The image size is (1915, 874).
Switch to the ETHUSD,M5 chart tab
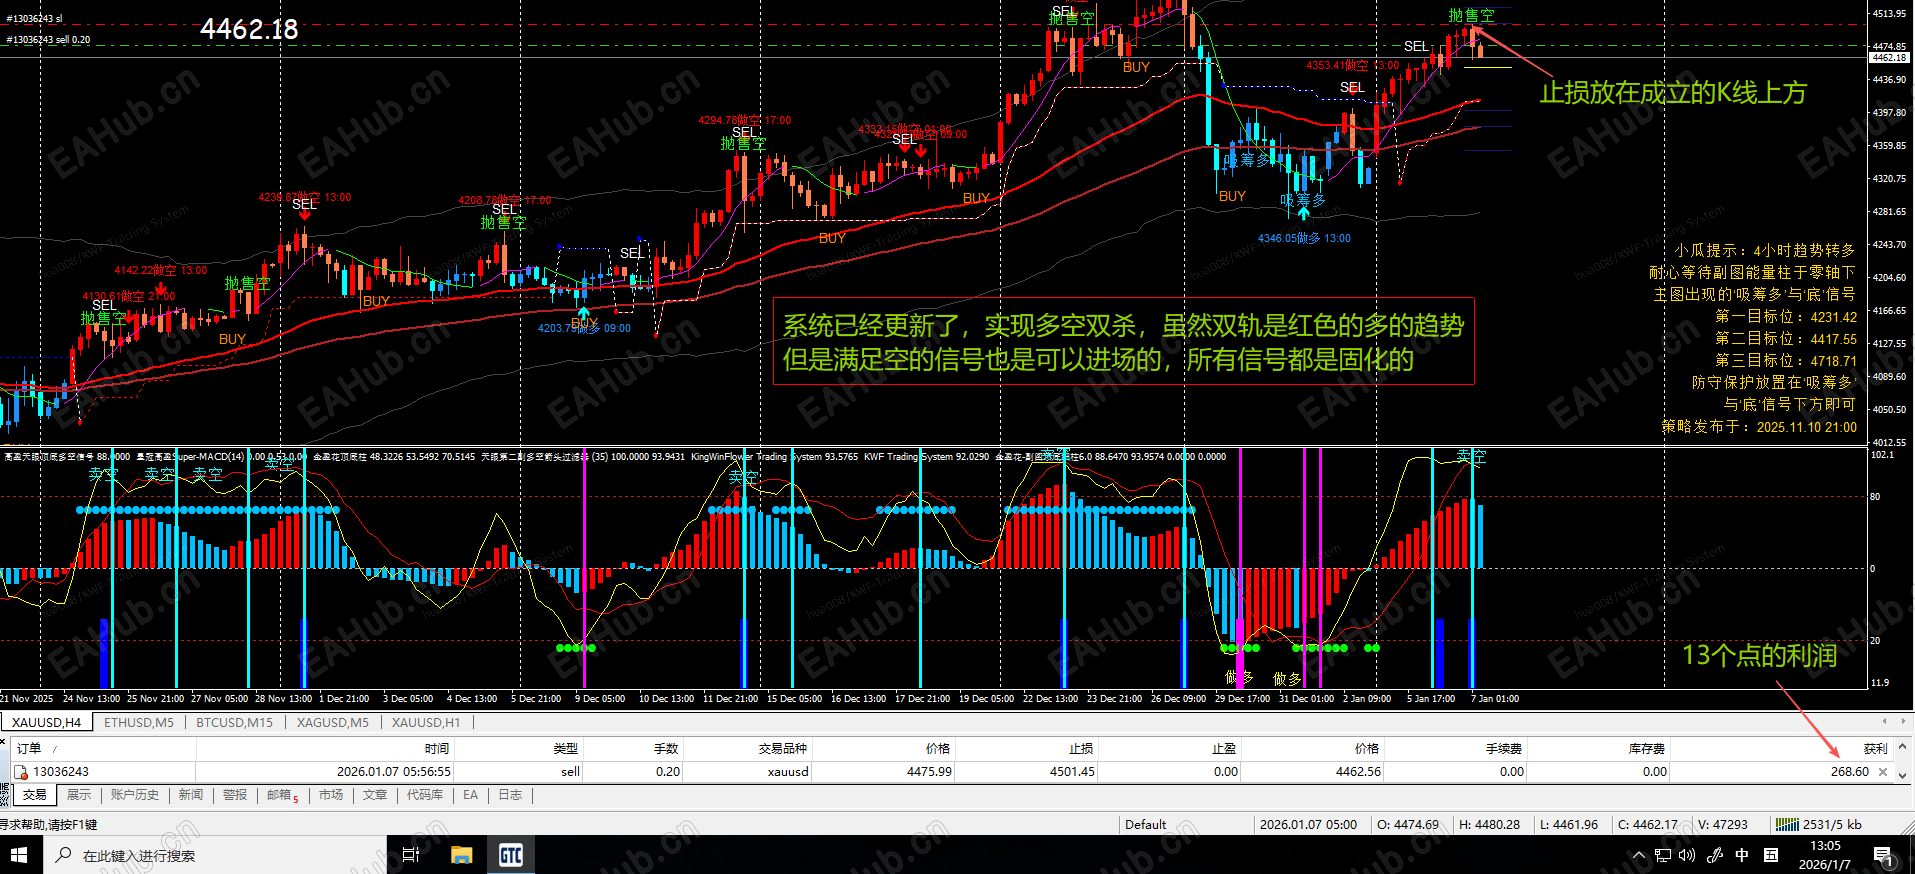[x=139, y=722]
